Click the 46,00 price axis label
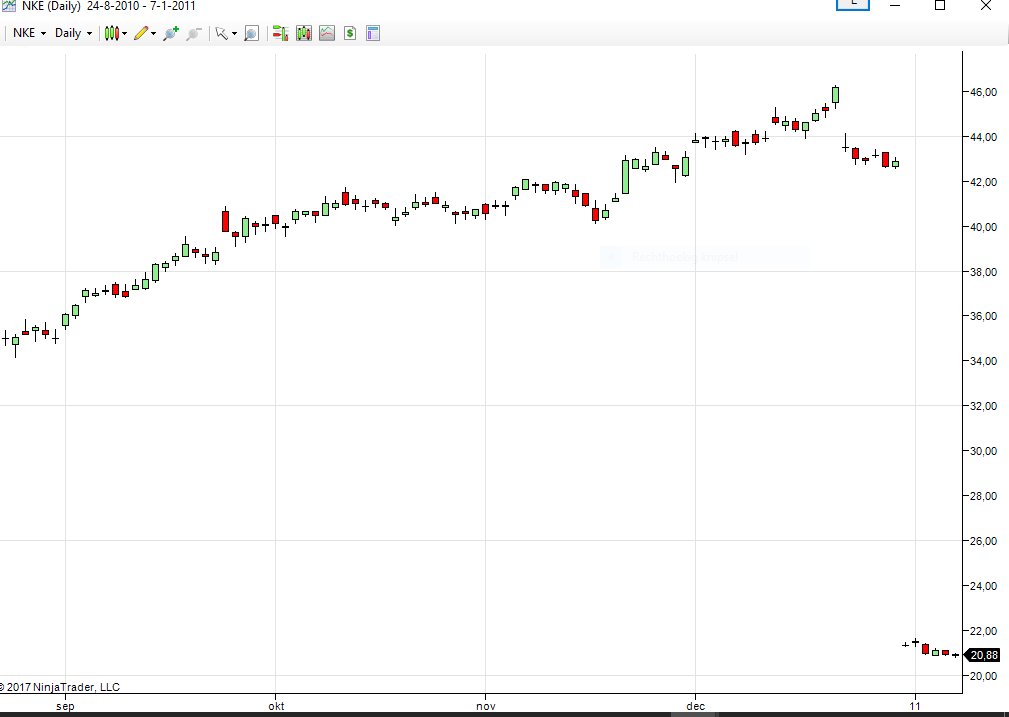The width and height of the screenshot is (1009, 717). coord(983,92)
